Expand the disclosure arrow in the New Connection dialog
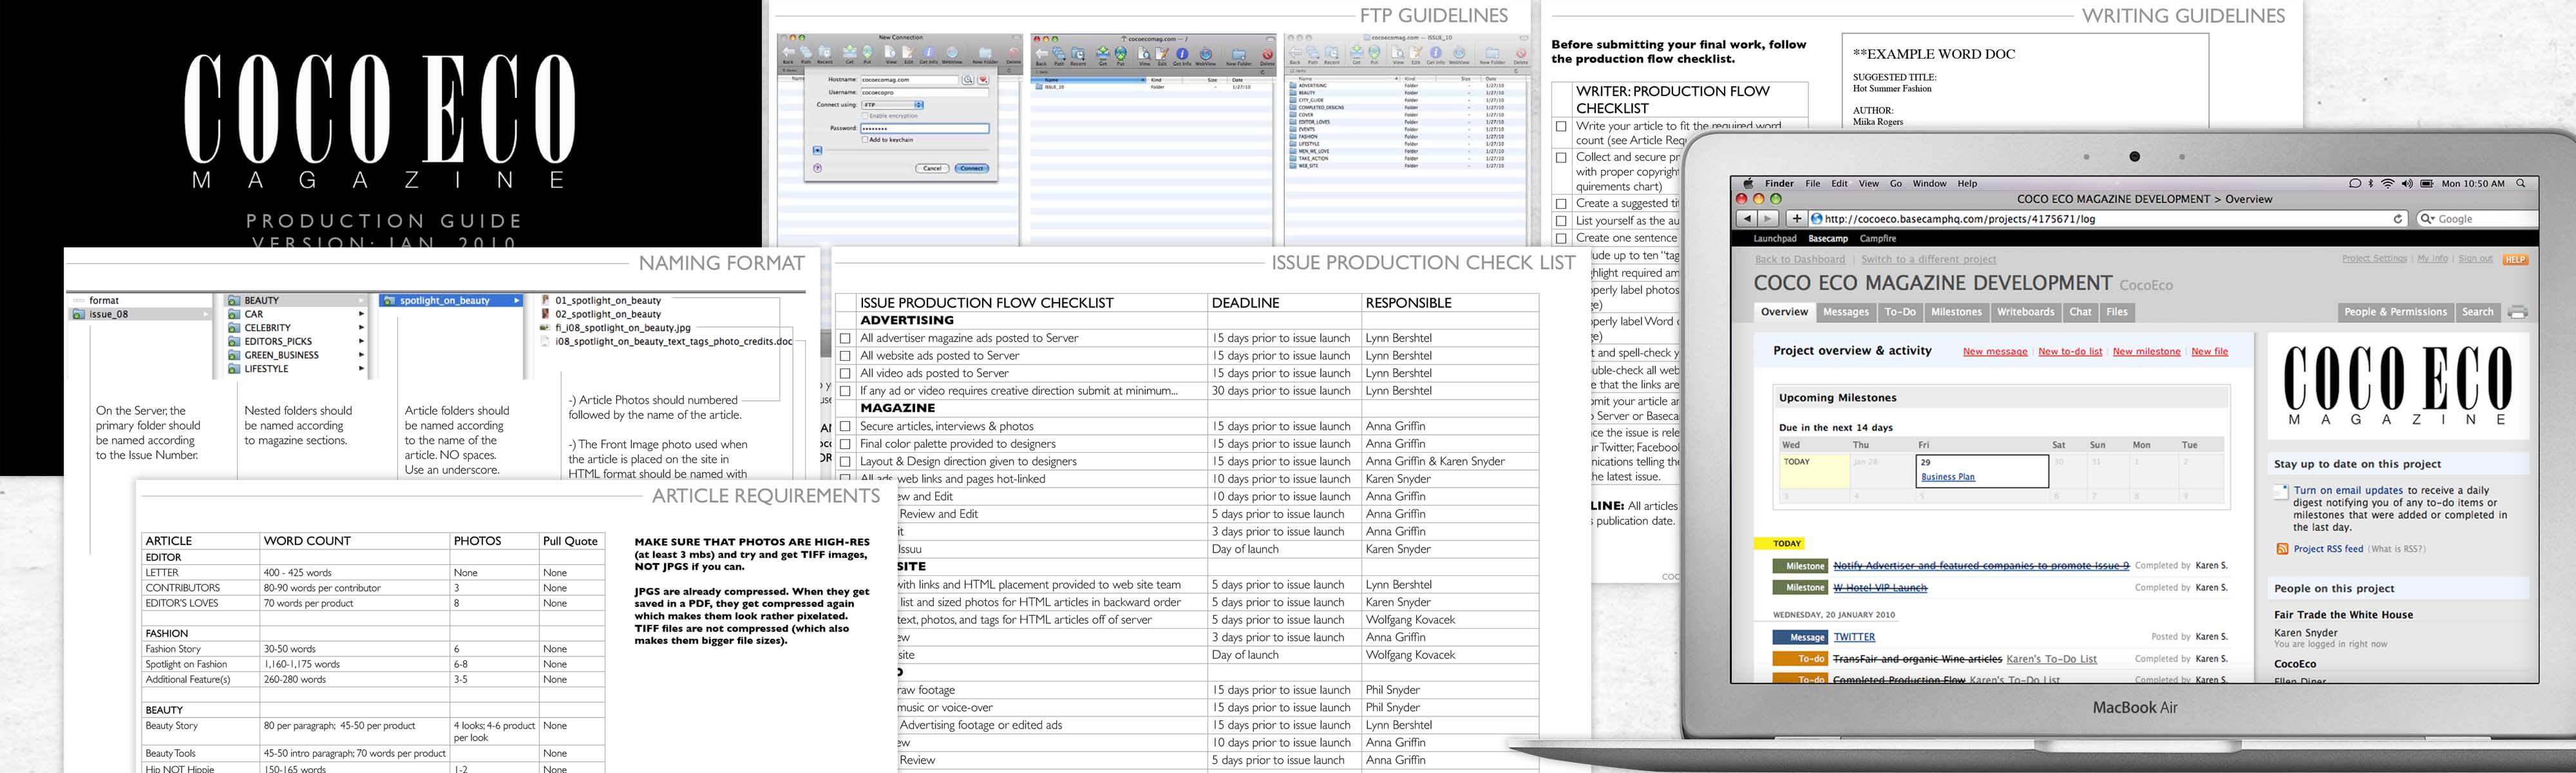Viewport: 2576px width, 773px height. 818,151
